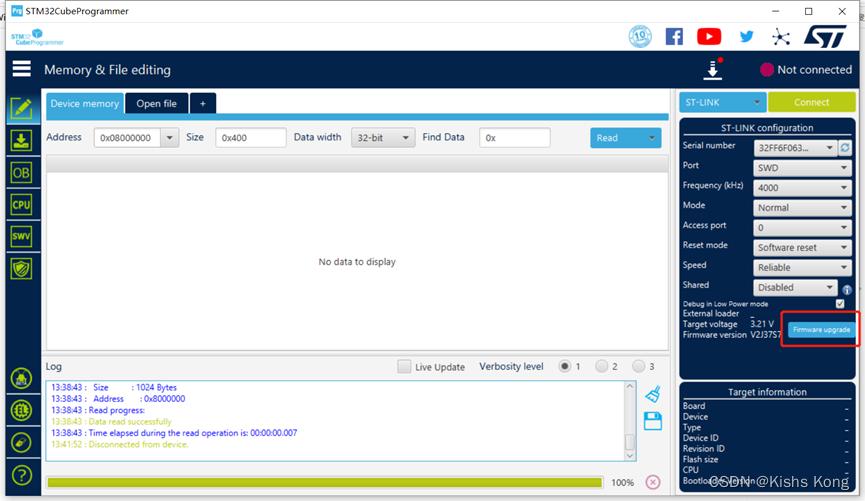The image size is (865, 501).
Task: Expand the Address dropdown arrow
Action: [x=169, y=137]
